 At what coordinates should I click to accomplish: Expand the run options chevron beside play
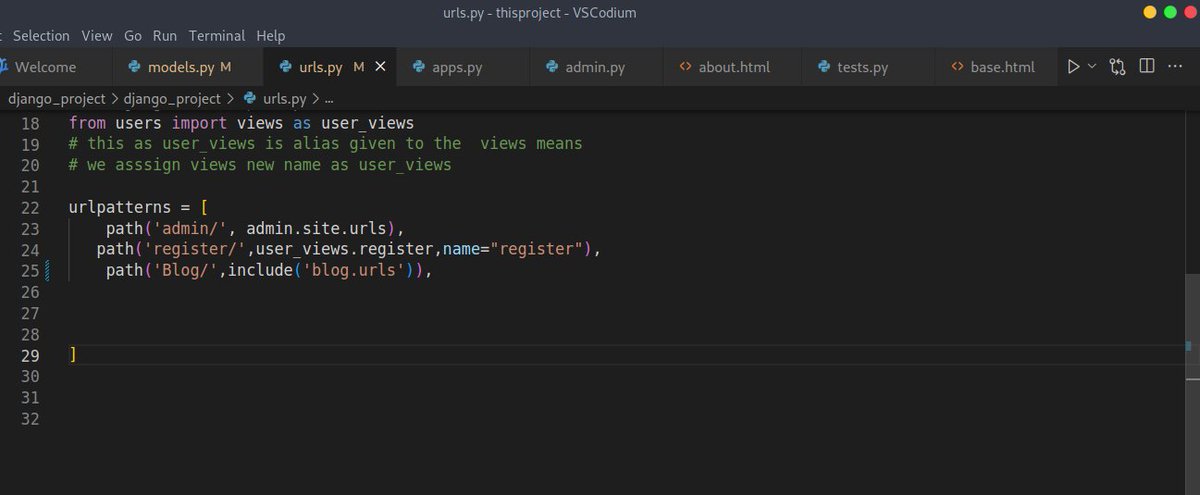(1092, 66)
